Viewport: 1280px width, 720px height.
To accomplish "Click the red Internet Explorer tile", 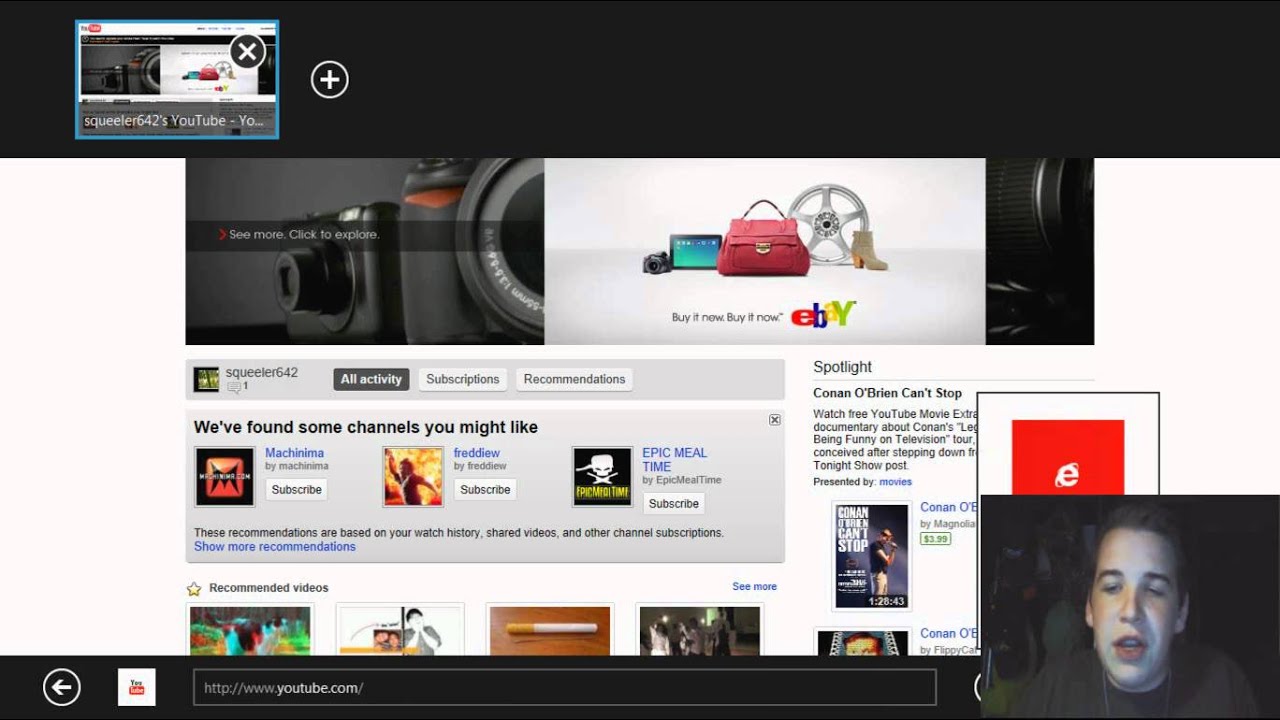I will tap(1068, 458).
